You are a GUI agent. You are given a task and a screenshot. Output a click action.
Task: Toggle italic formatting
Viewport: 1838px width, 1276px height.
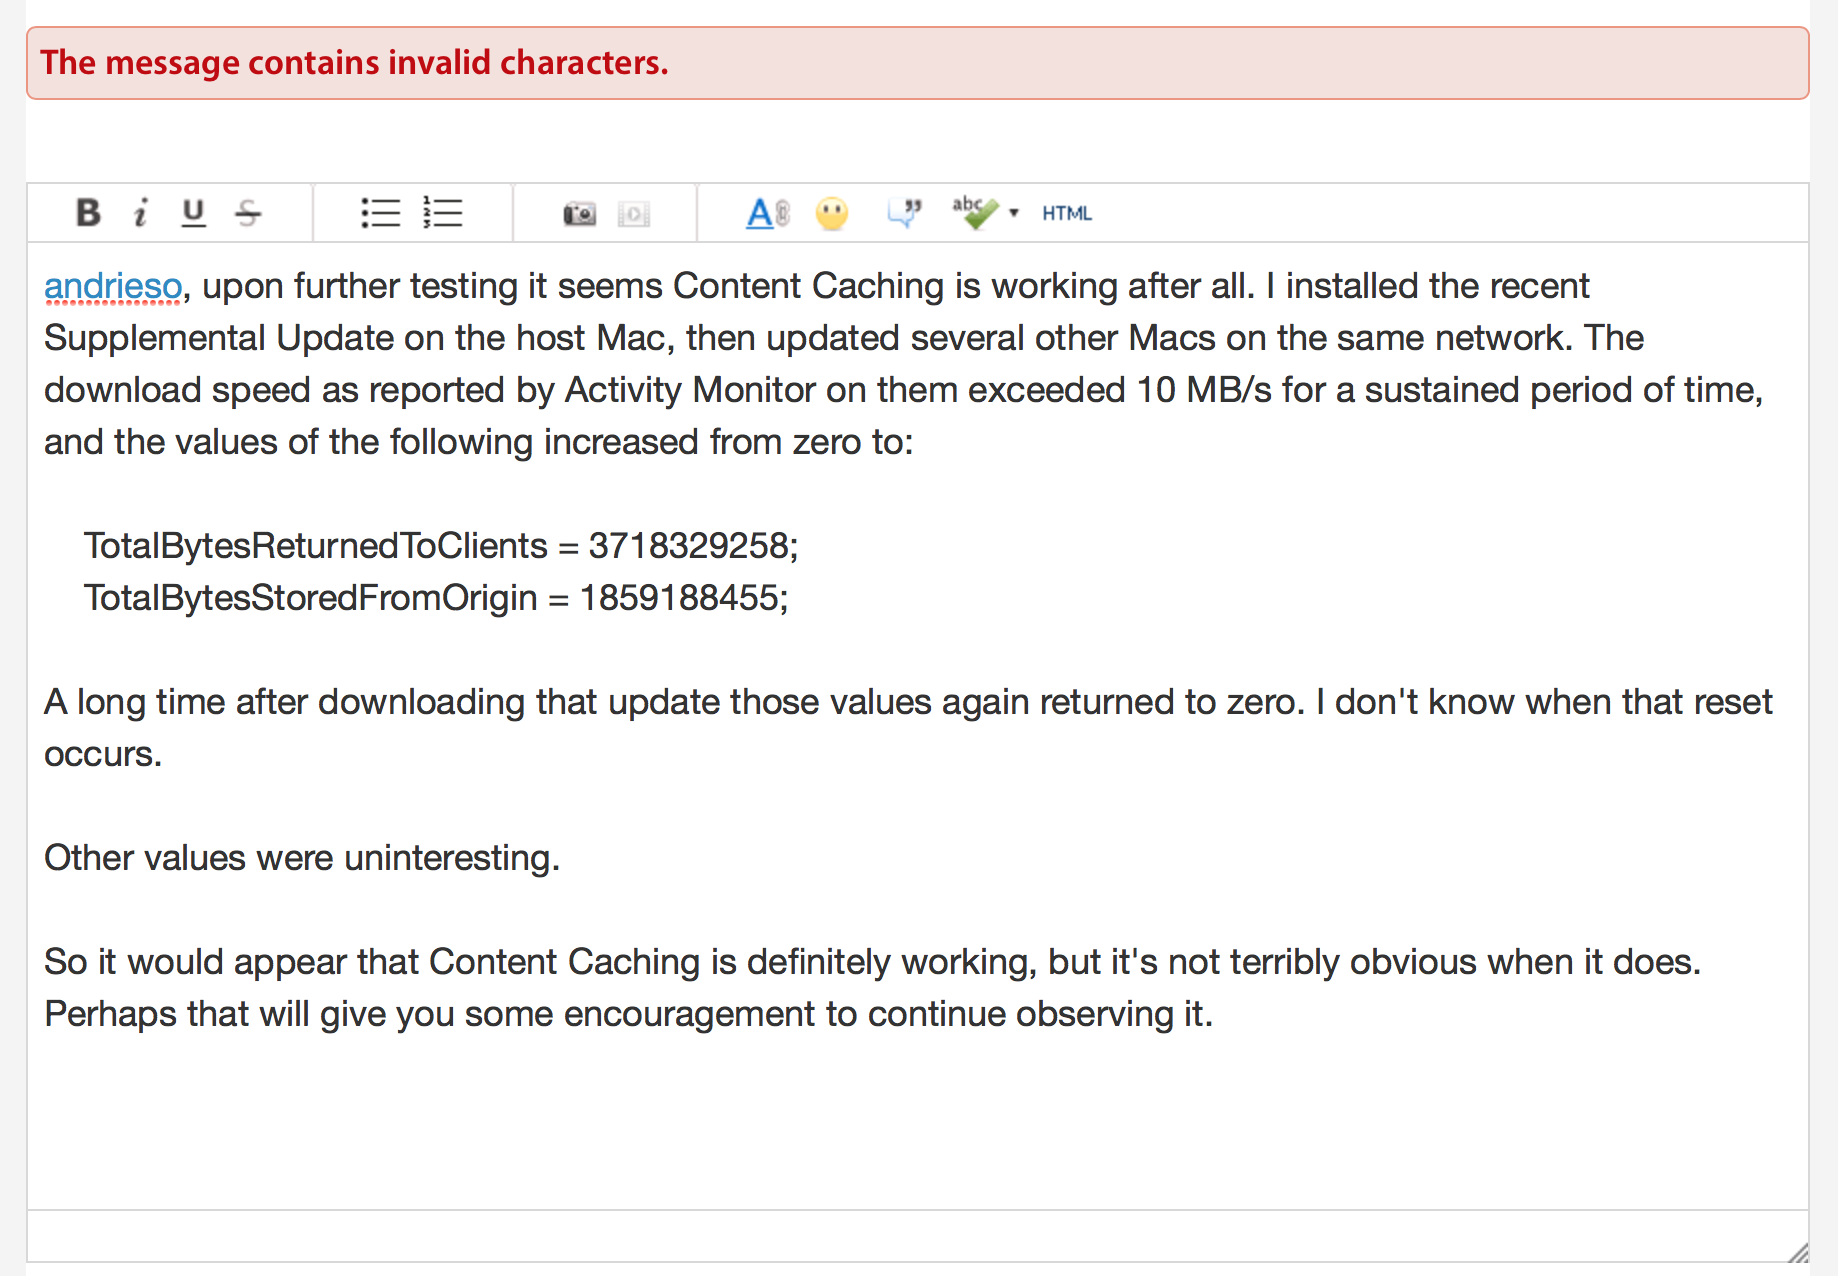(x=141, y=213)
